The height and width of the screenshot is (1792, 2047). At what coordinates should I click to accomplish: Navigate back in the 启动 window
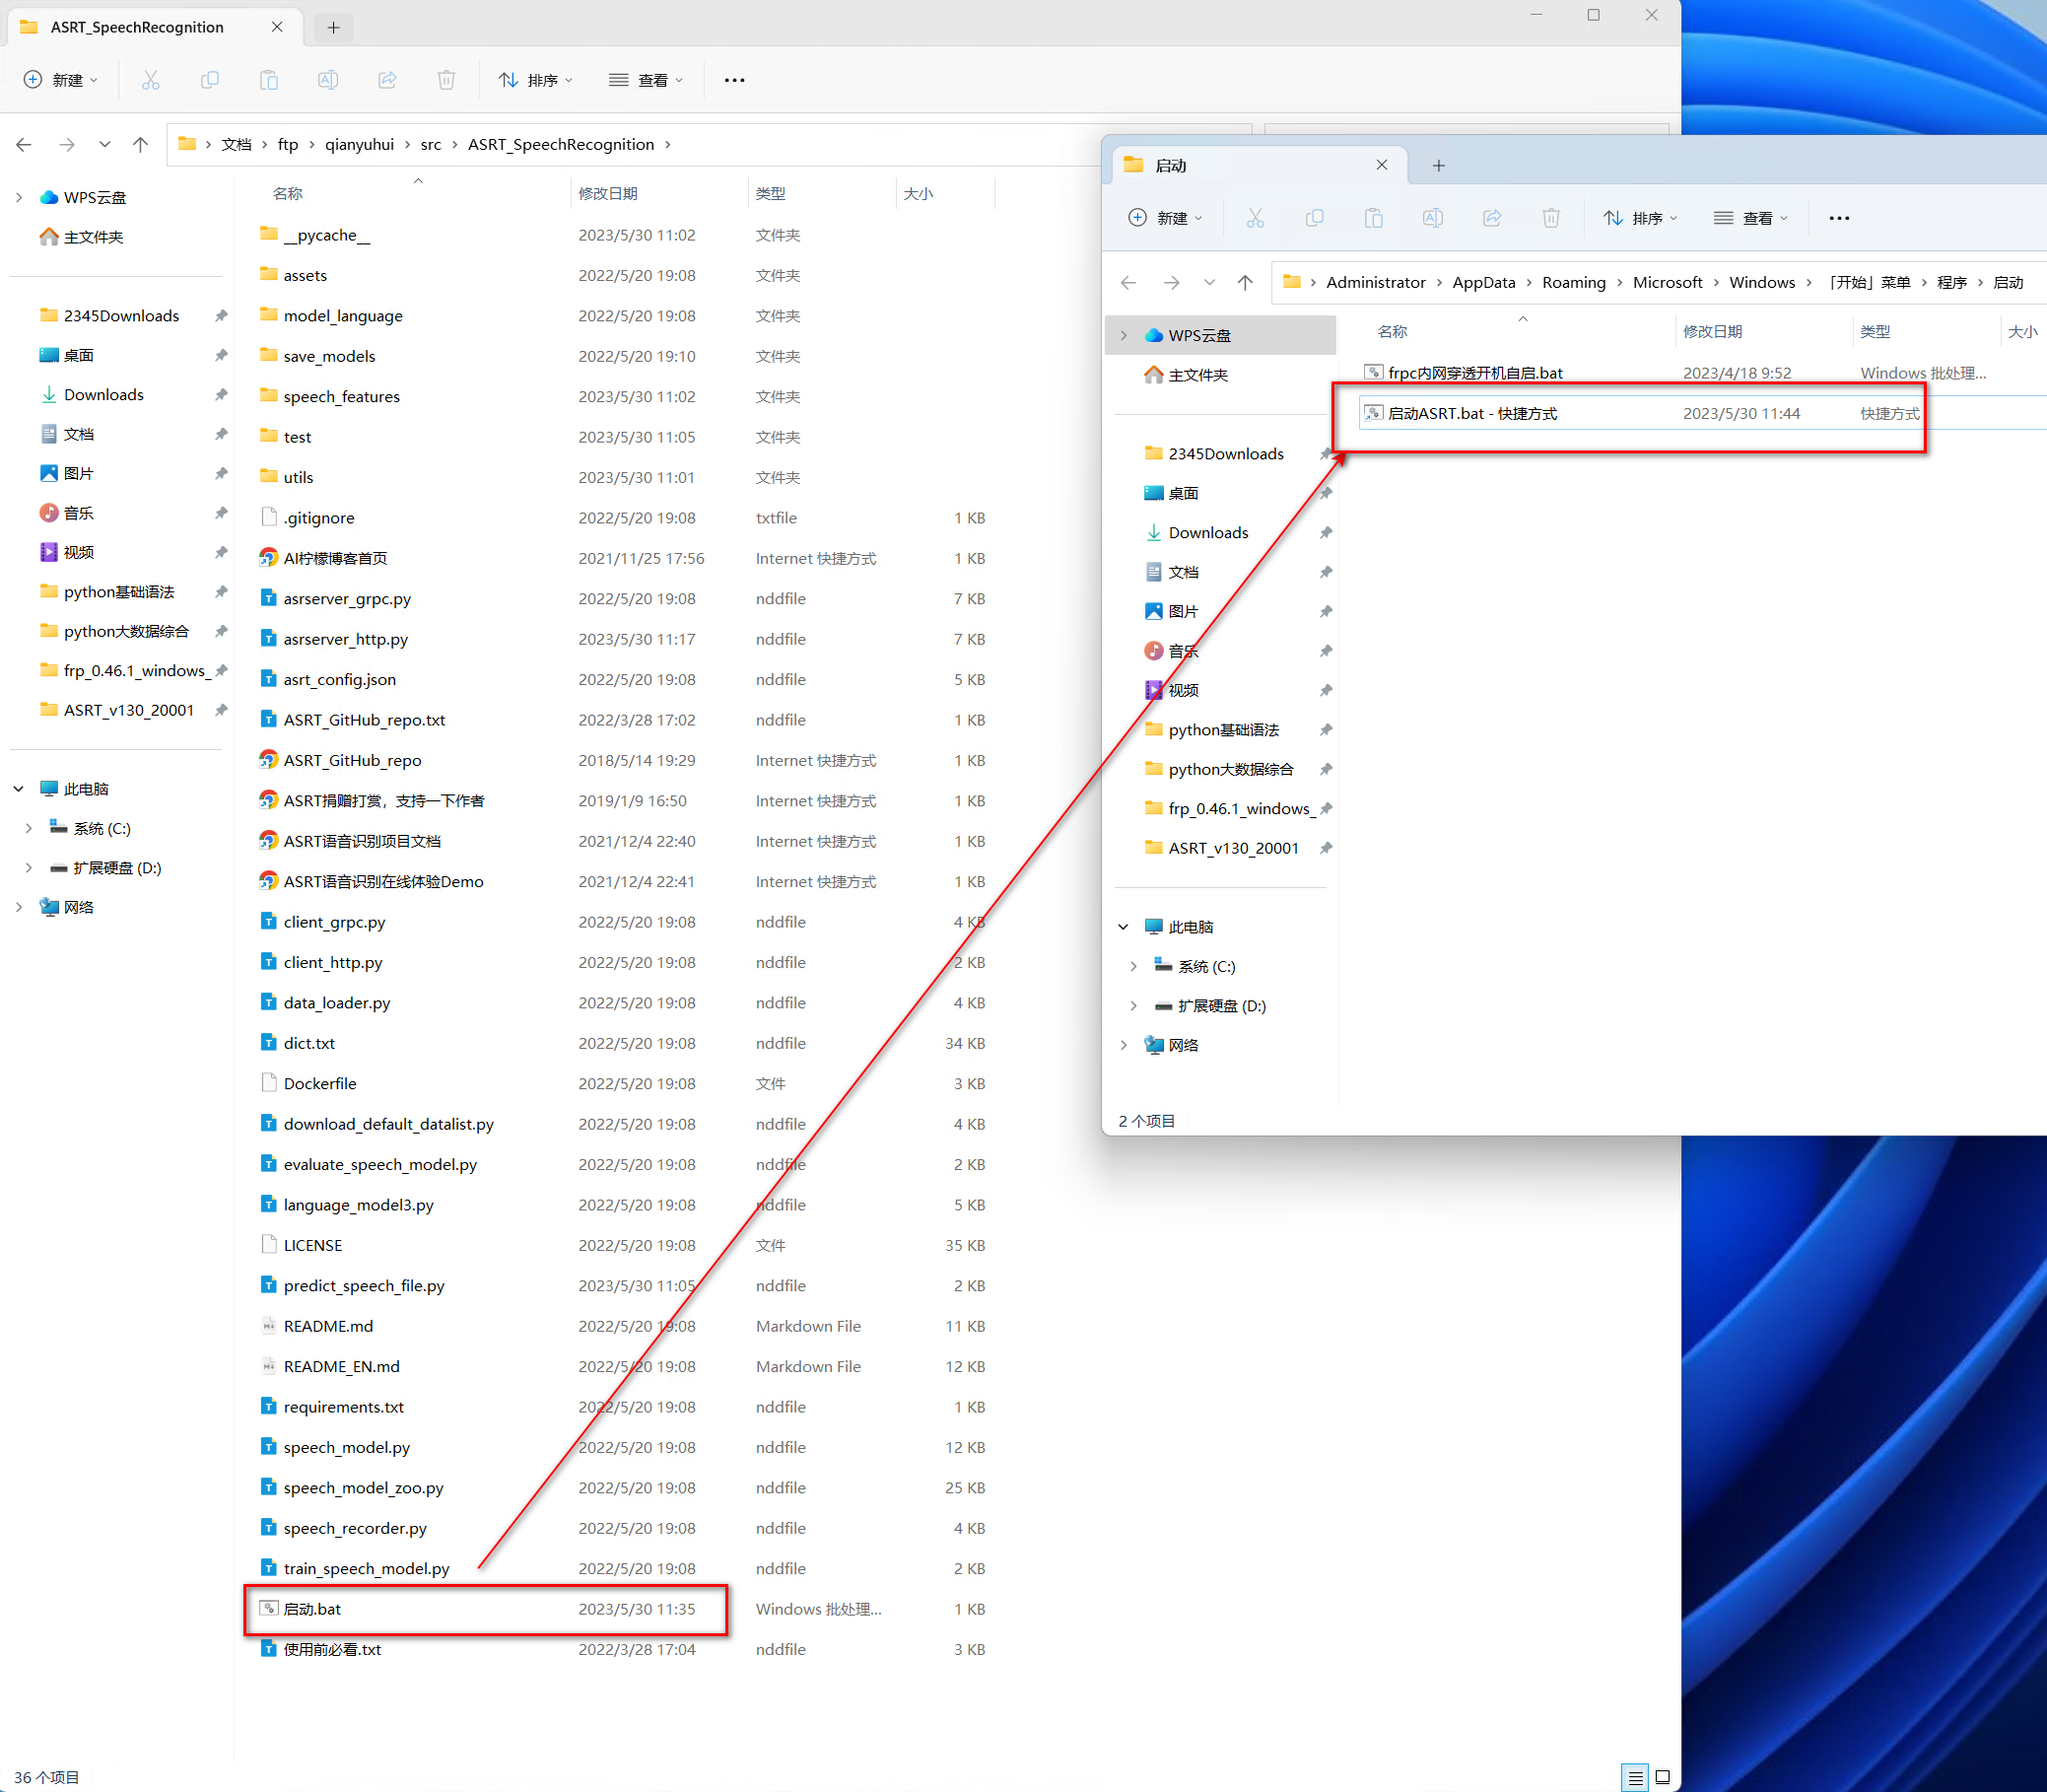point(1128,283)
